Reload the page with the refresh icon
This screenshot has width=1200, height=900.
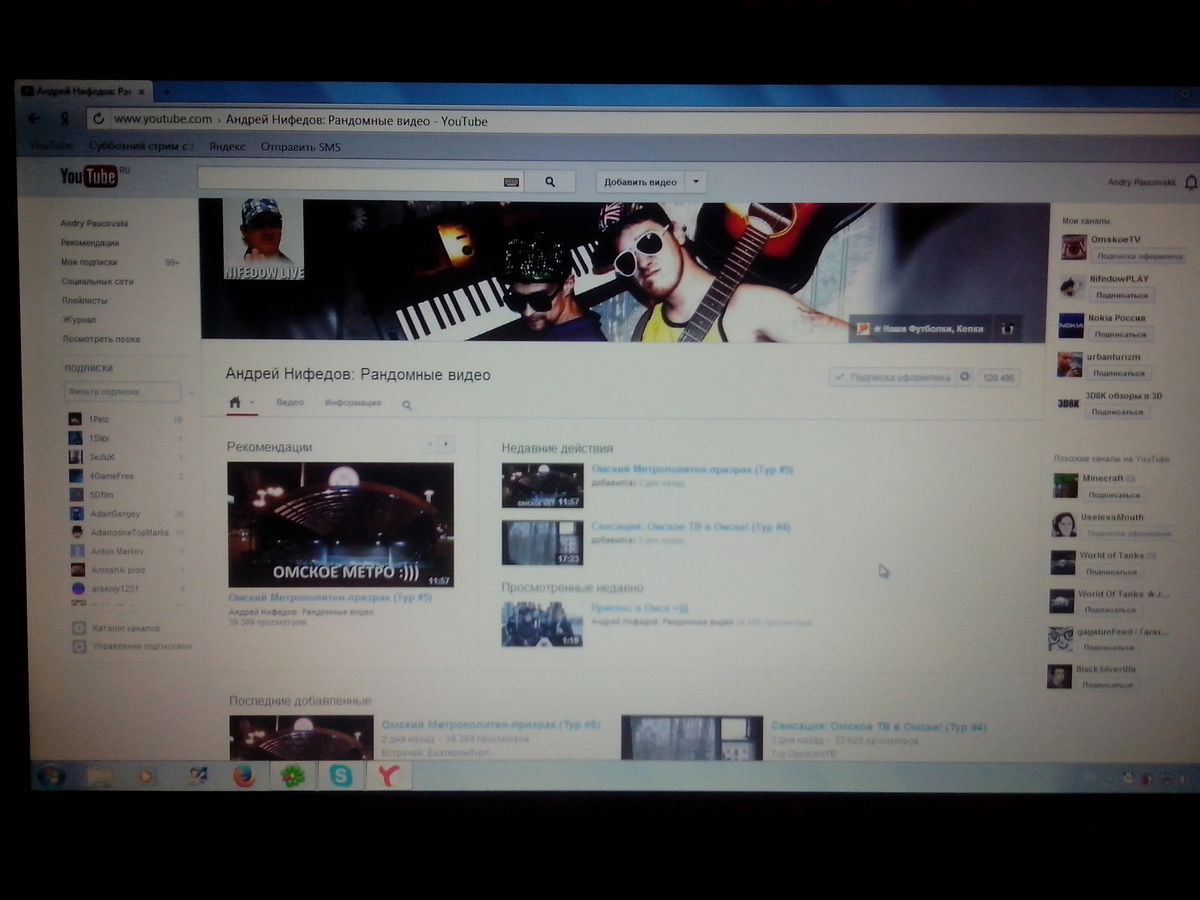point(98,119)
